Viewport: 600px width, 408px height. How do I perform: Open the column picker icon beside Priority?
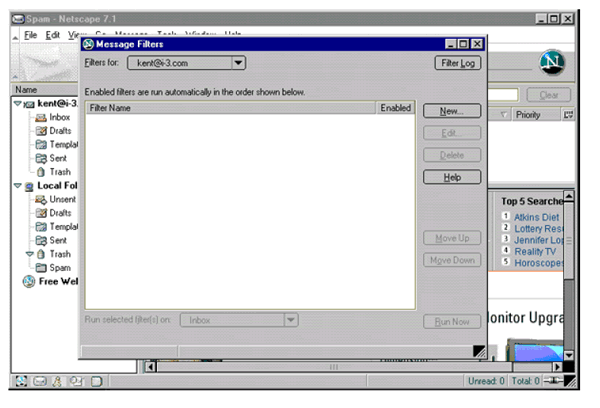[568, 114]
